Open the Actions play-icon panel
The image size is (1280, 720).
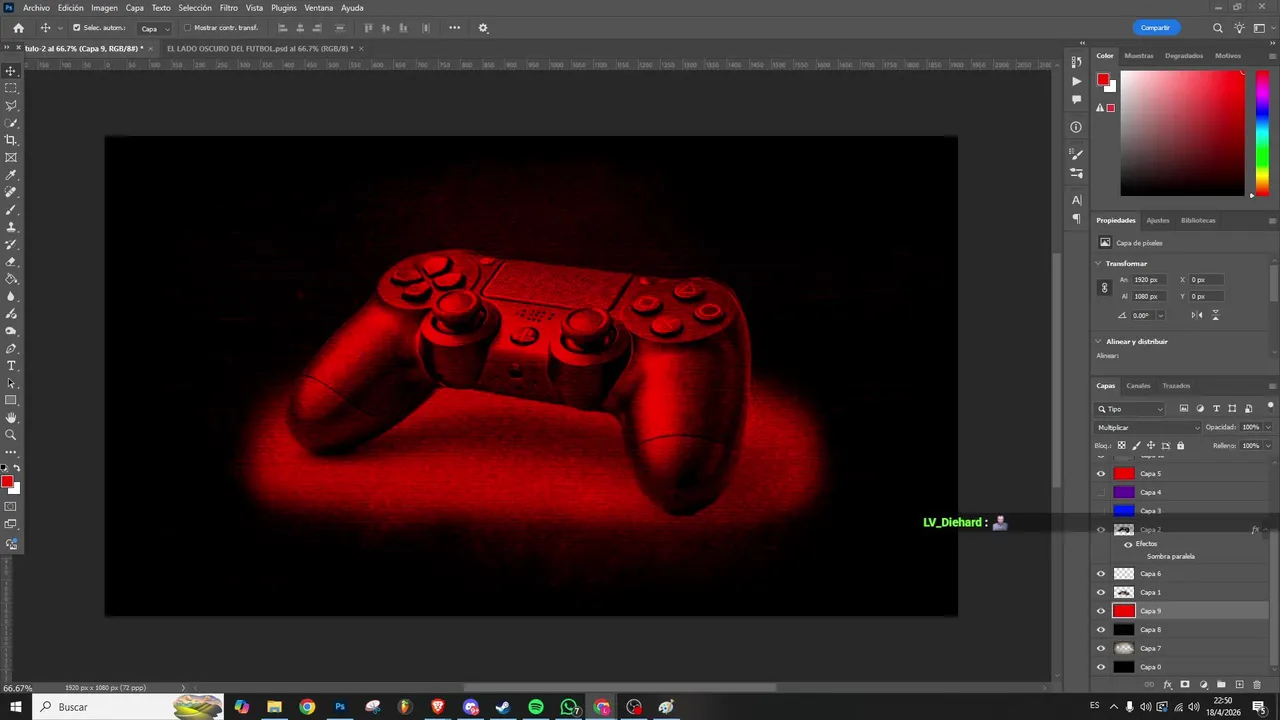(x=1076, y=81)
